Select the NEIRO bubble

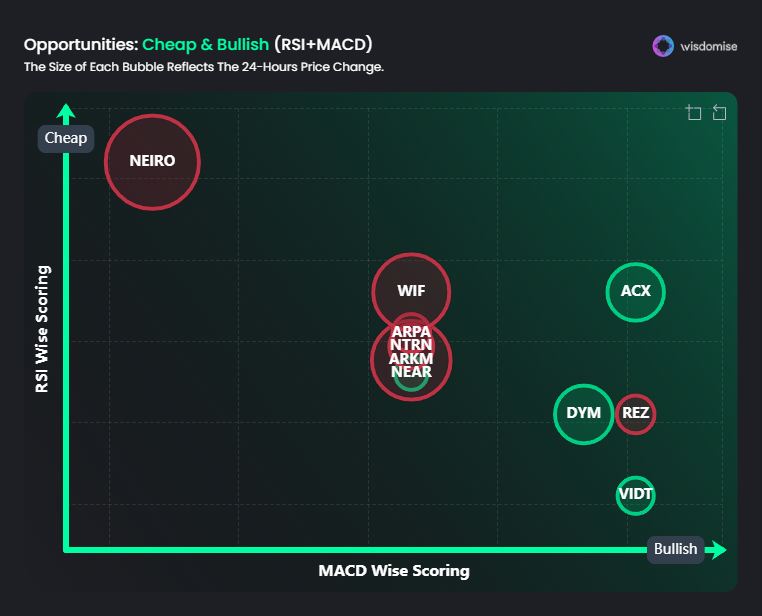pyautogui.click(x=152, y=162)
